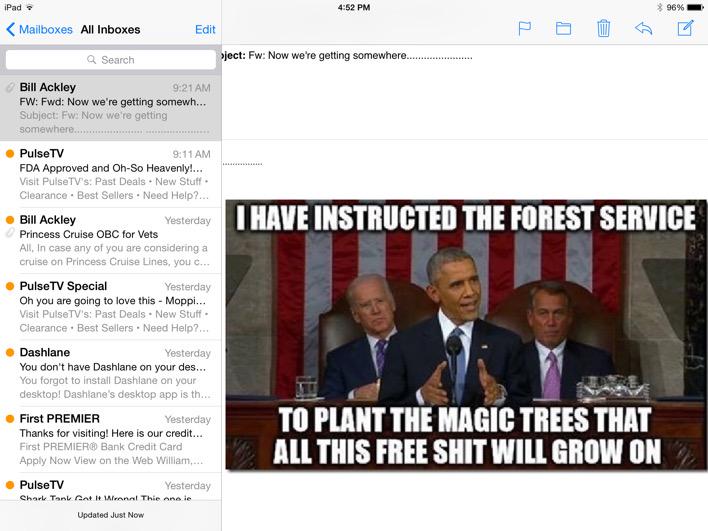This screenshot has width=708, height=531.
Task: Flag the open message using flag icon
Action: (524, 29)
